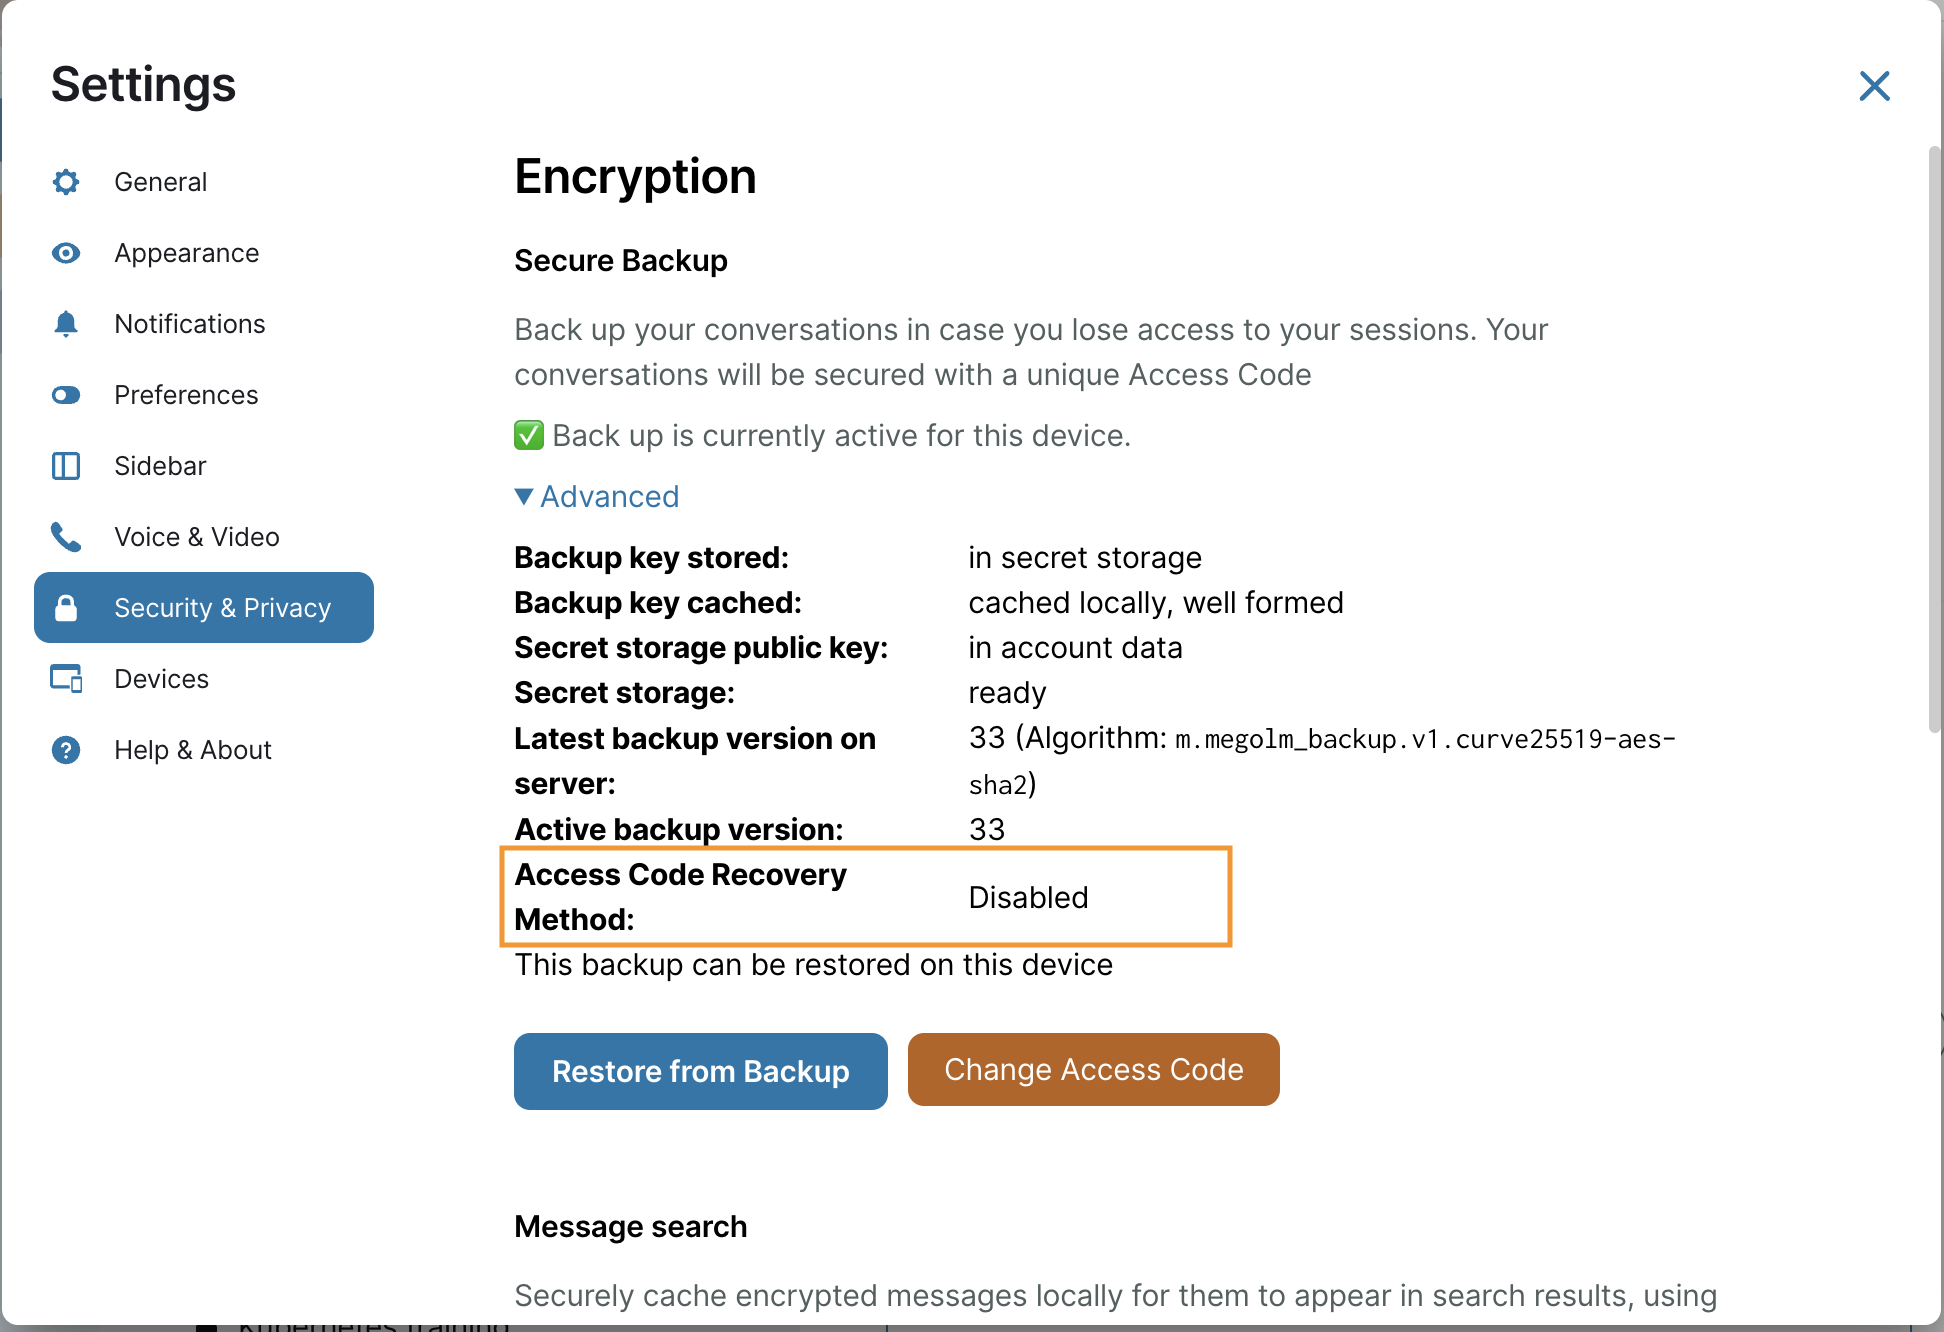Screen dimensions: 1944x1332
Task: Click the Sidebar panel icon
Action: pyautogui.click(x=66, y=466)
